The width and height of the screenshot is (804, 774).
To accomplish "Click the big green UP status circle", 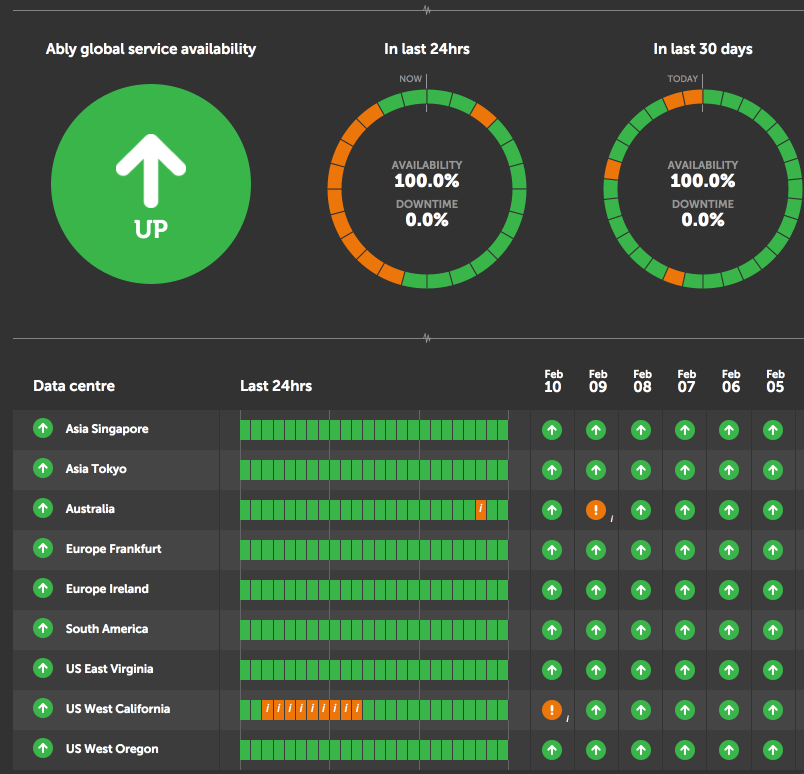I will pos(151,184).
